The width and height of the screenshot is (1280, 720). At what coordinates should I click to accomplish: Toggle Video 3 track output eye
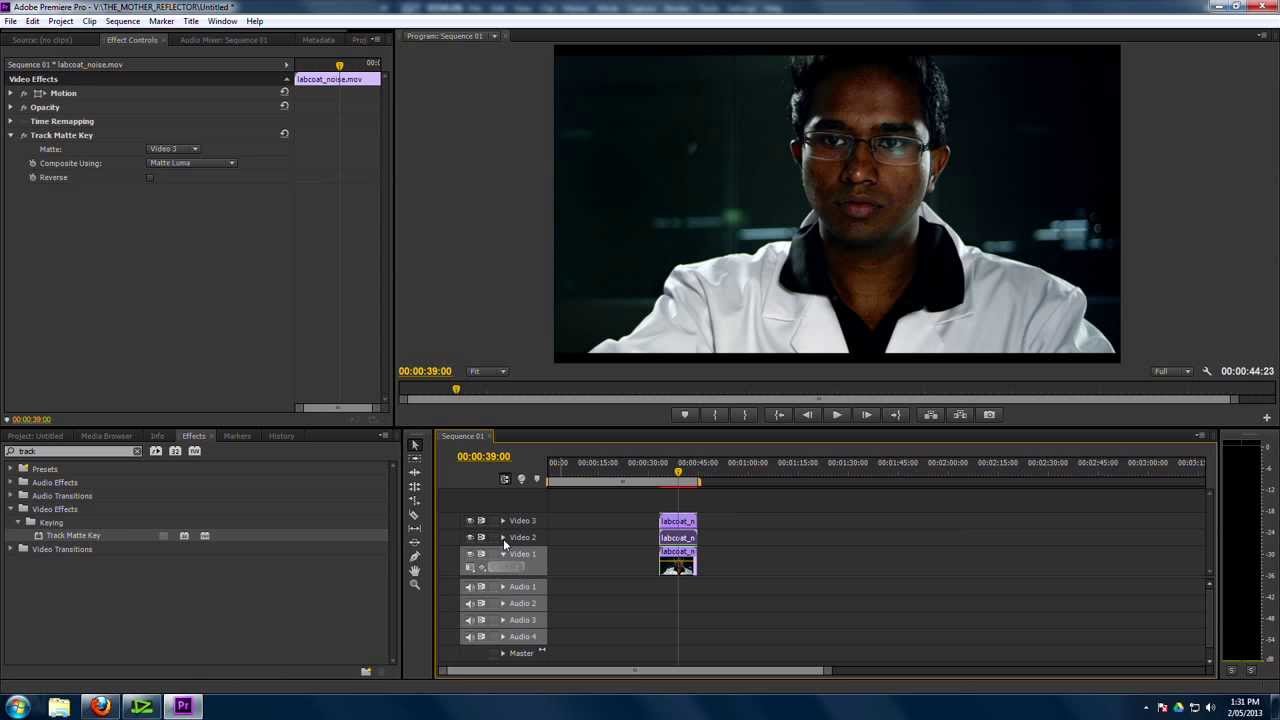(x=470, y=521)
